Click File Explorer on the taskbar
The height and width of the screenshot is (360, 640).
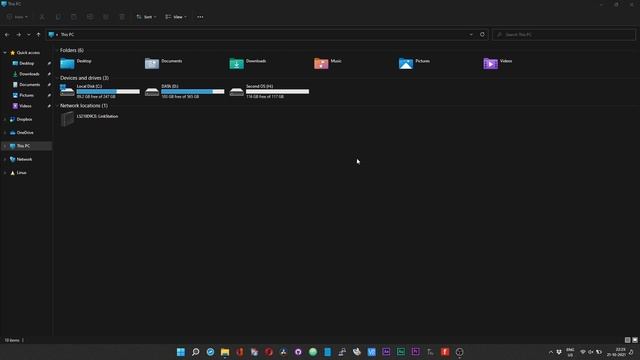point(225,352)
